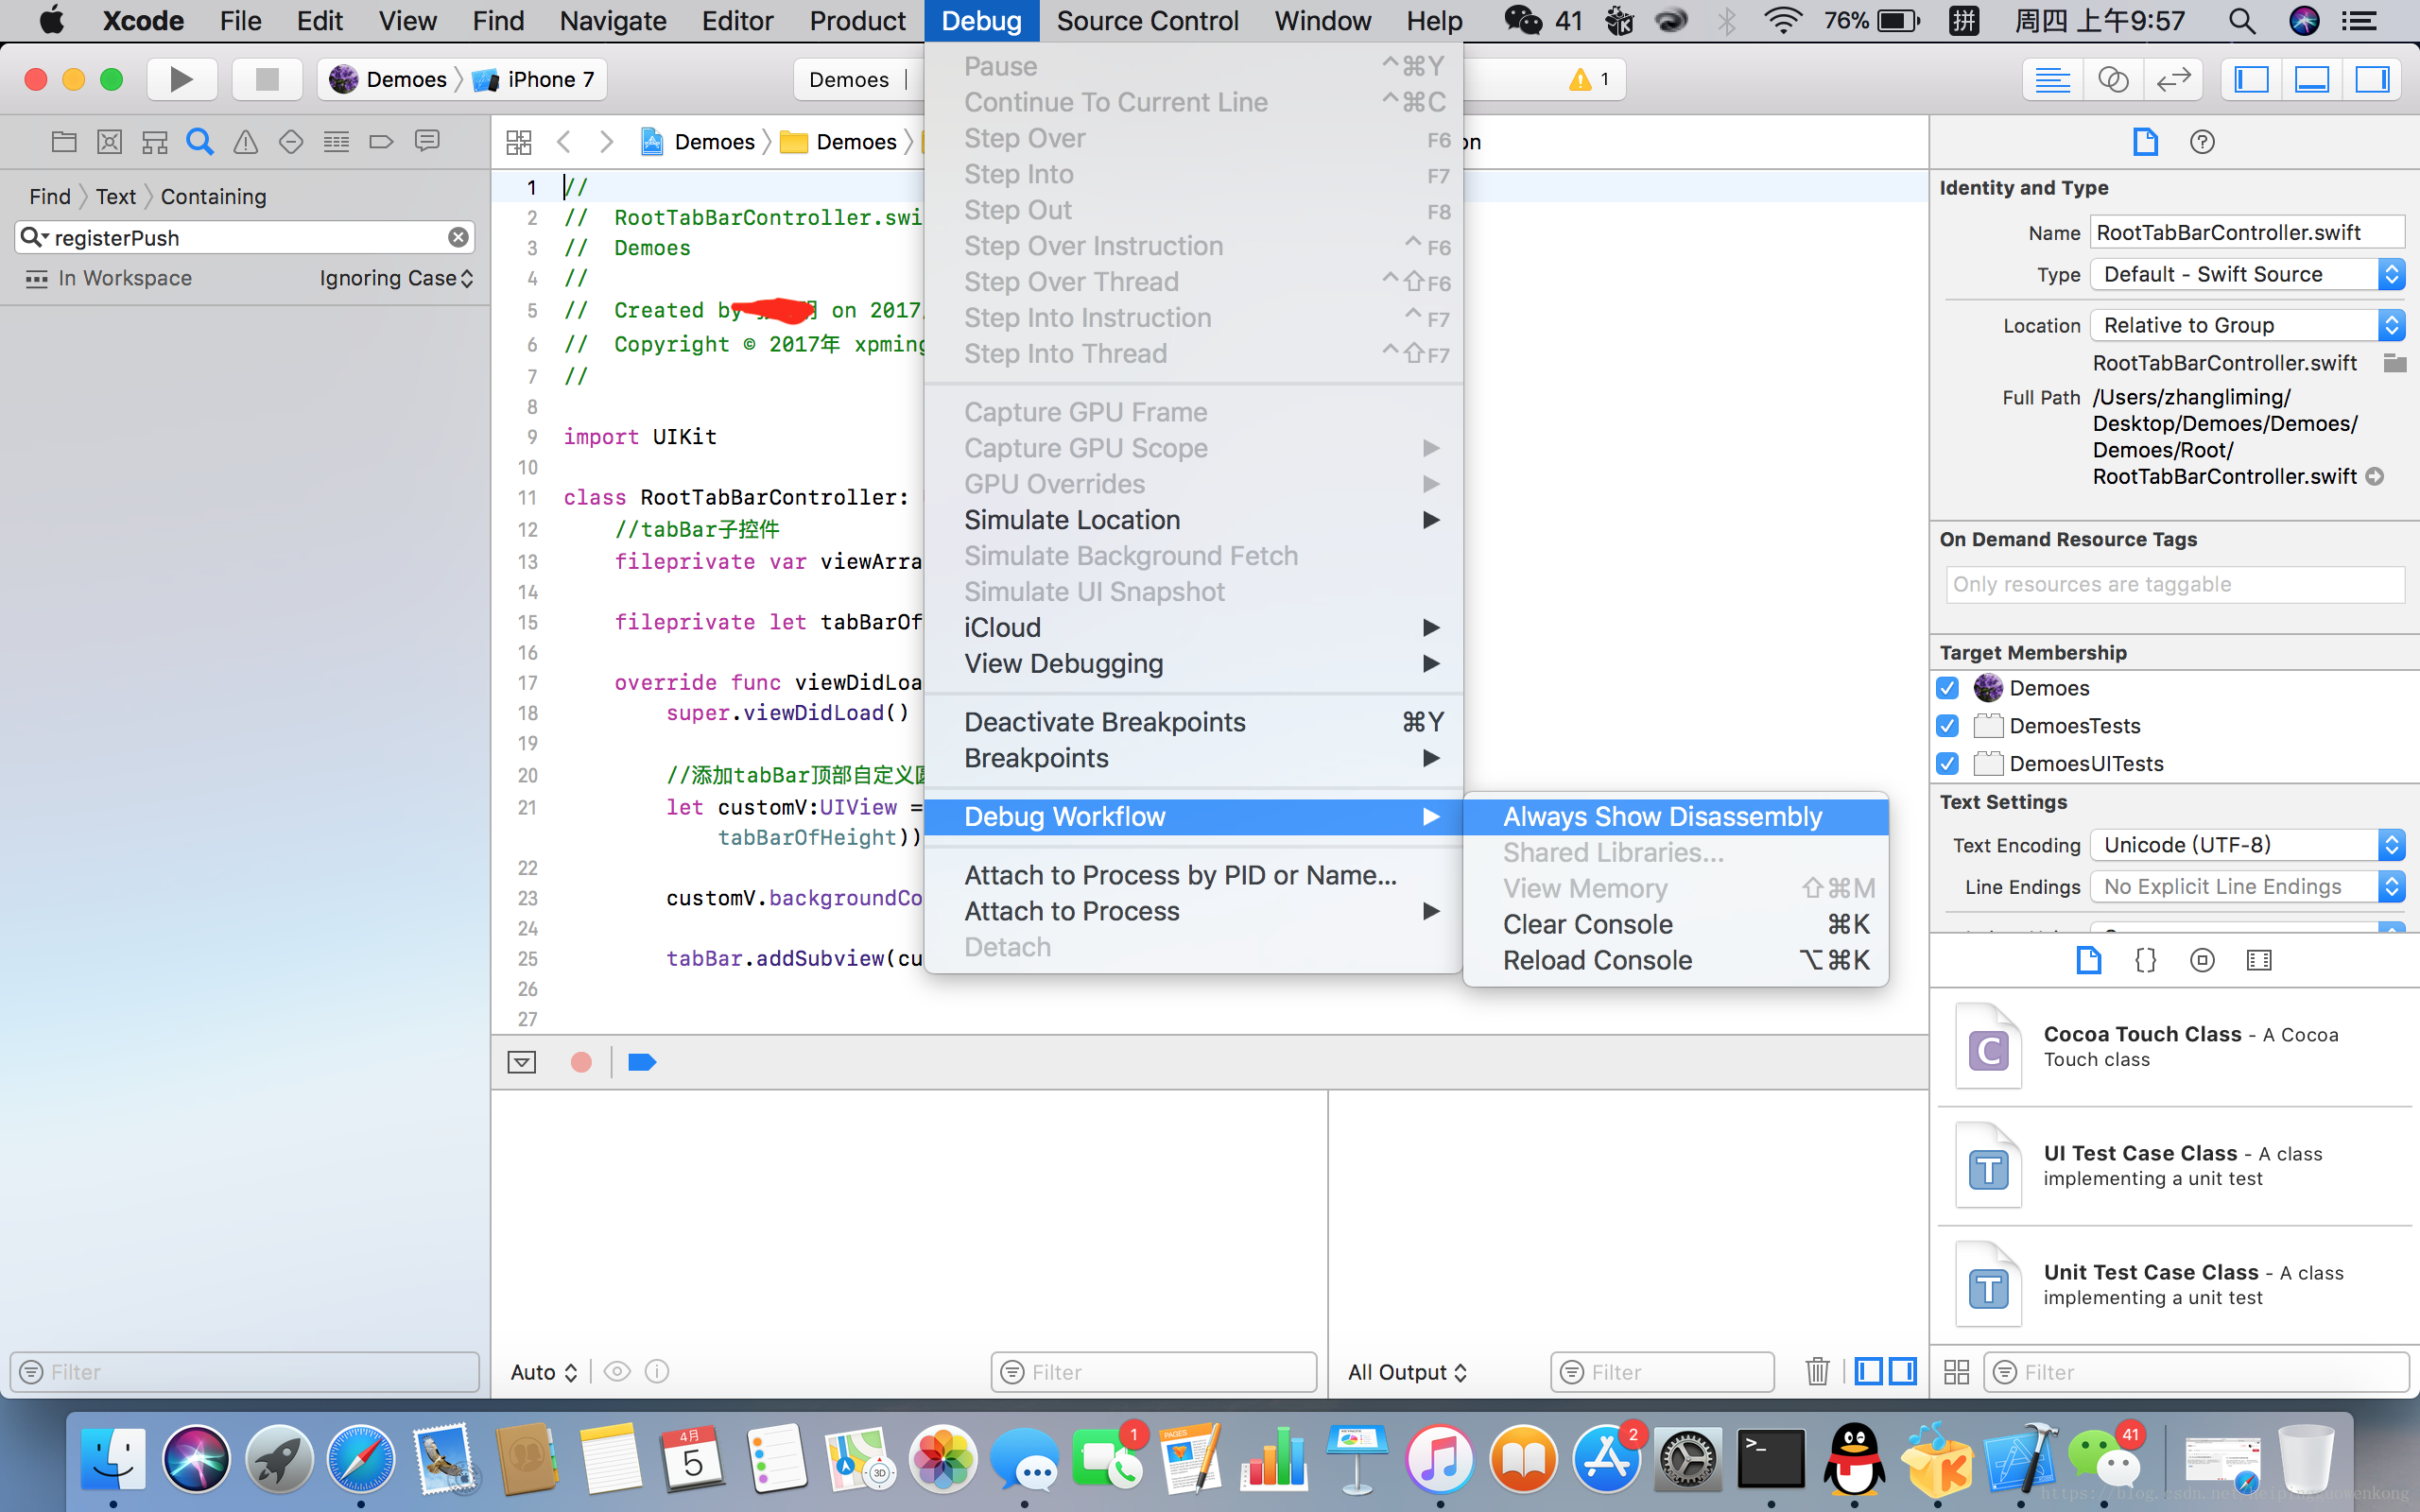Open the Location Relative to Group dropdown
Image resolution: width=2420 pixels, height=1512 pixels.
click(x=2247, y=325)
